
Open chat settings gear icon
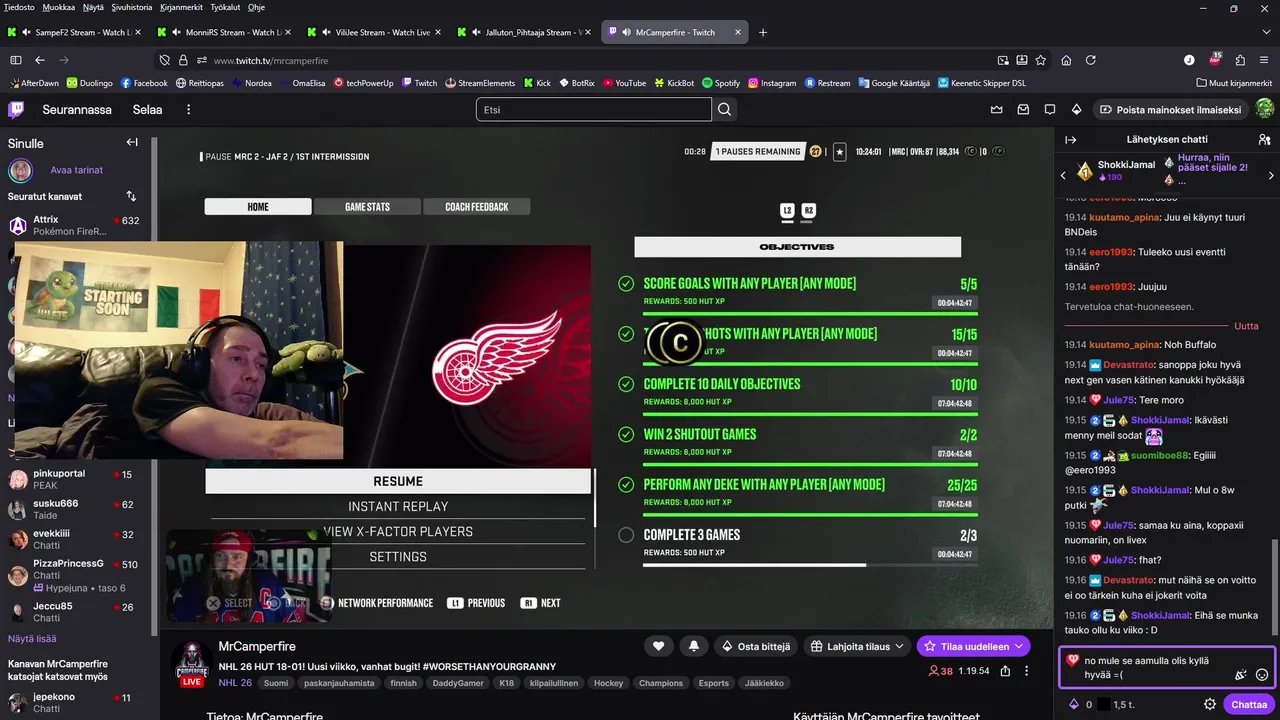coord(1210,704)
